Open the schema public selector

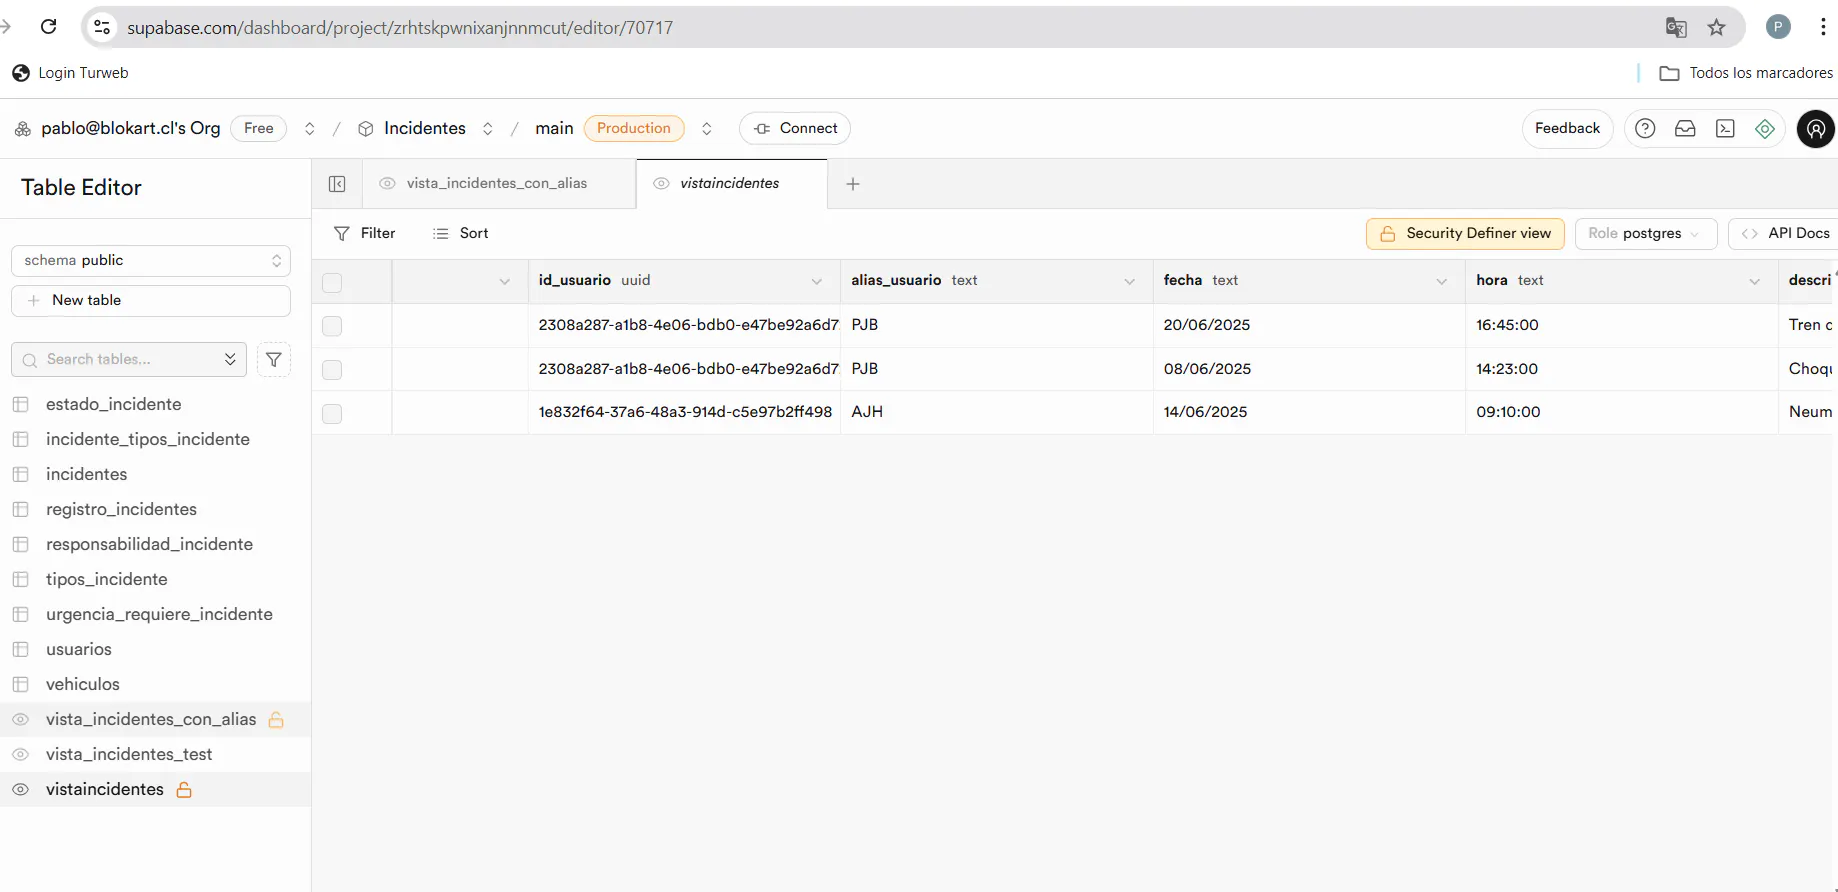(151, 260)
